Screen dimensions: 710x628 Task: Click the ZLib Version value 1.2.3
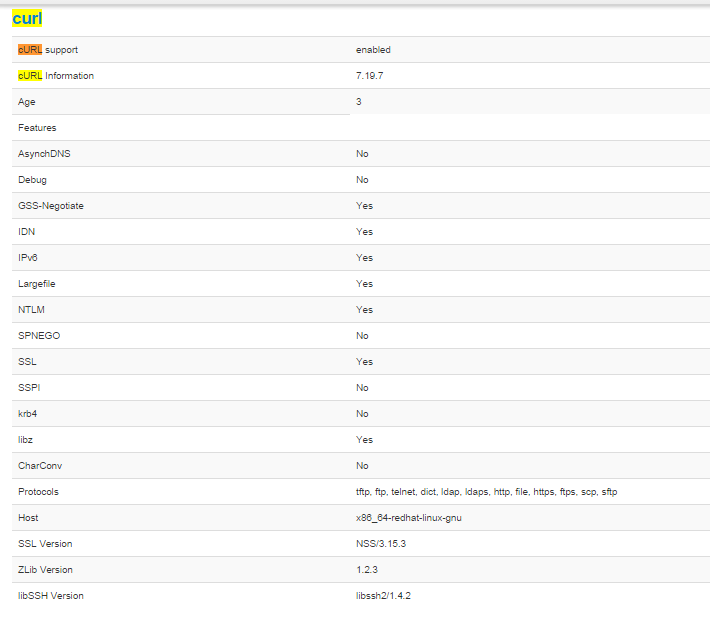coord(366,570)
